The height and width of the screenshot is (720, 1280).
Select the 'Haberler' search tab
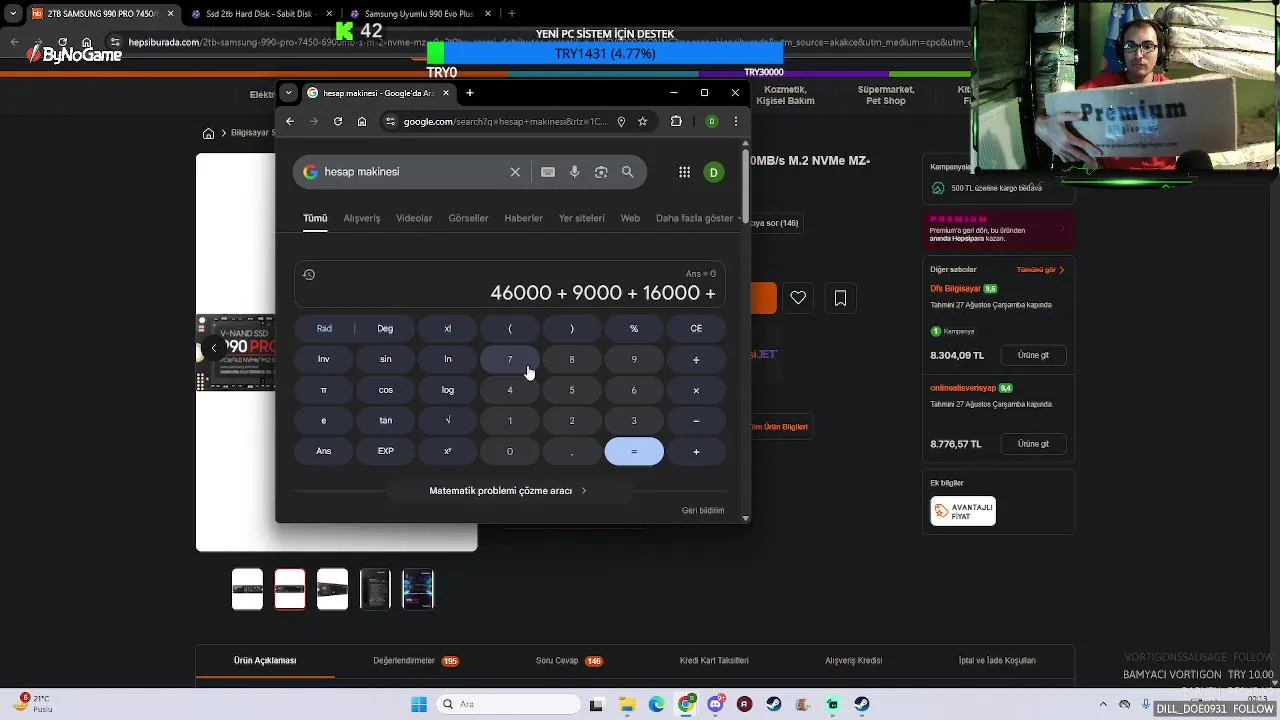(523, 218)
